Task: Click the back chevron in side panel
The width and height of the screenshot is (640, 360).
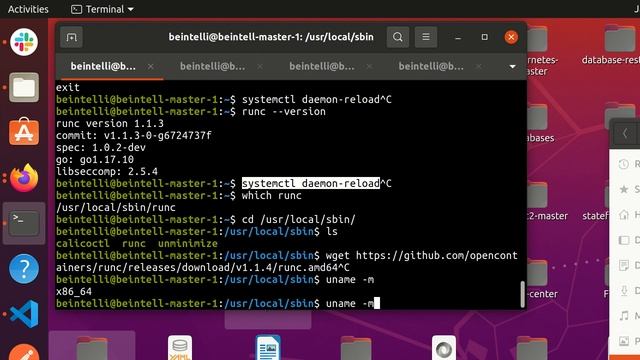Action: (x=624, y=133)
